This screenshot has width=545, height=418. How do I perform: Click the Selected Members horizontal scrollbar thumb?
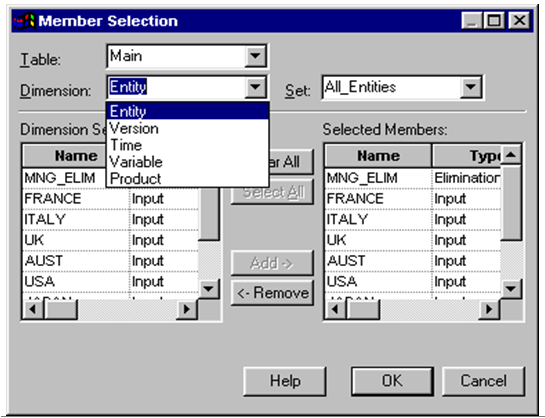(362, 309)
